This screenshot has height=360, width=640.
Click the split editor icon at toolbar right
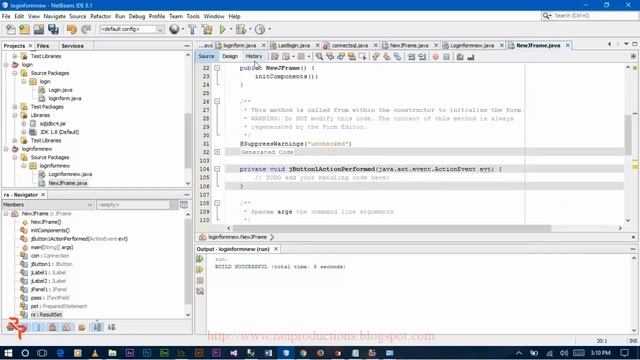tap(633, 56)
